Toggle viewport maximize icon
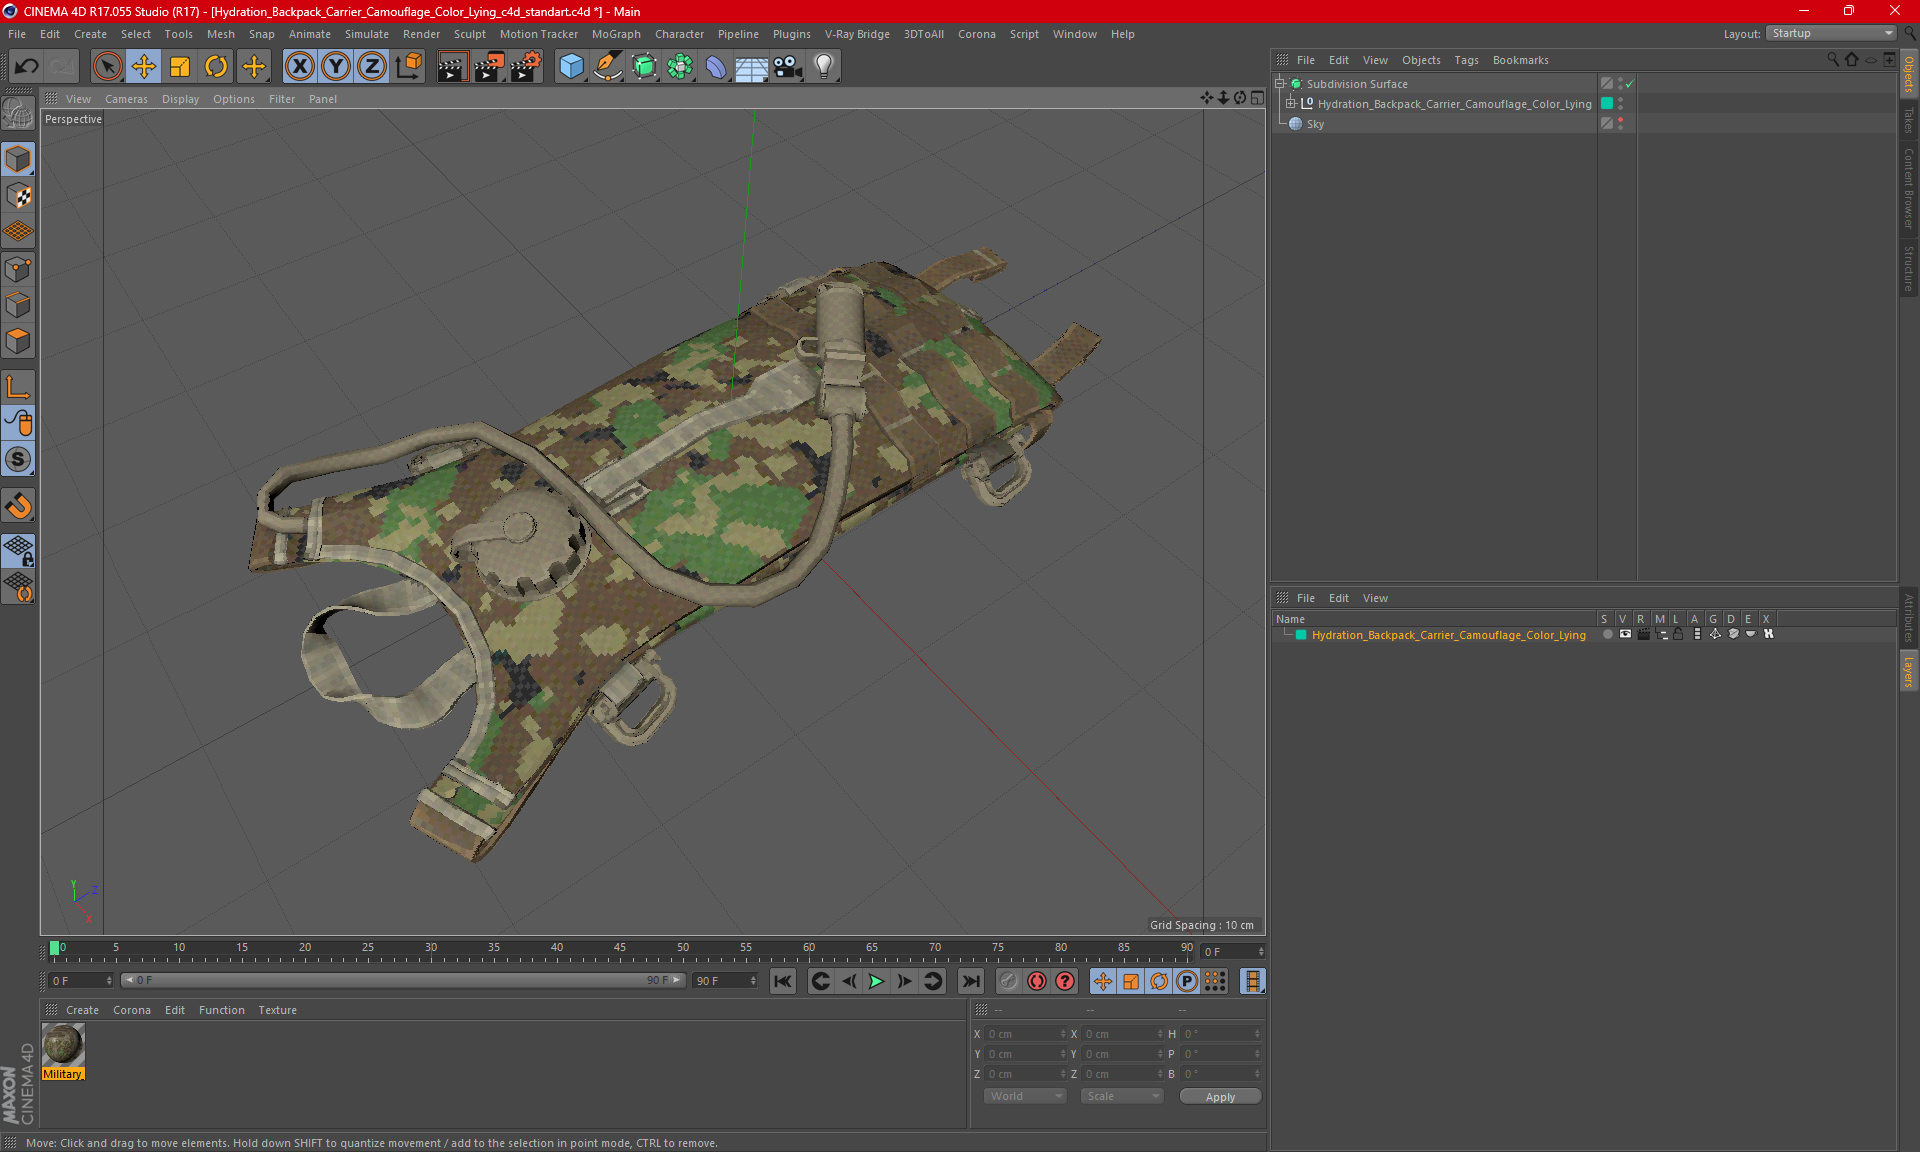The width and height of the screenshot is (1920, 1152). click(1257, 98)
